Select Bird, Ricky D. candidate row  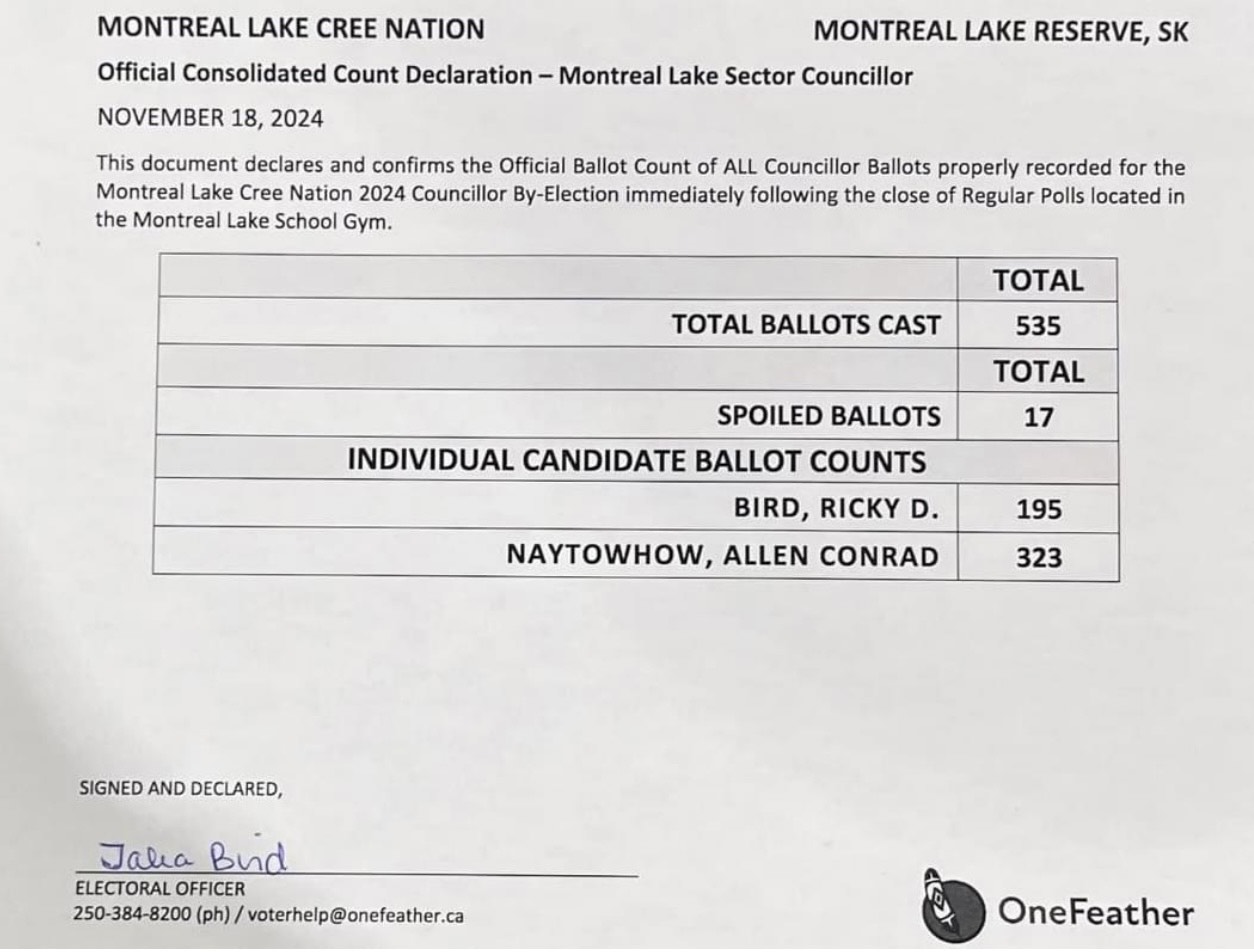coord(636,507)
